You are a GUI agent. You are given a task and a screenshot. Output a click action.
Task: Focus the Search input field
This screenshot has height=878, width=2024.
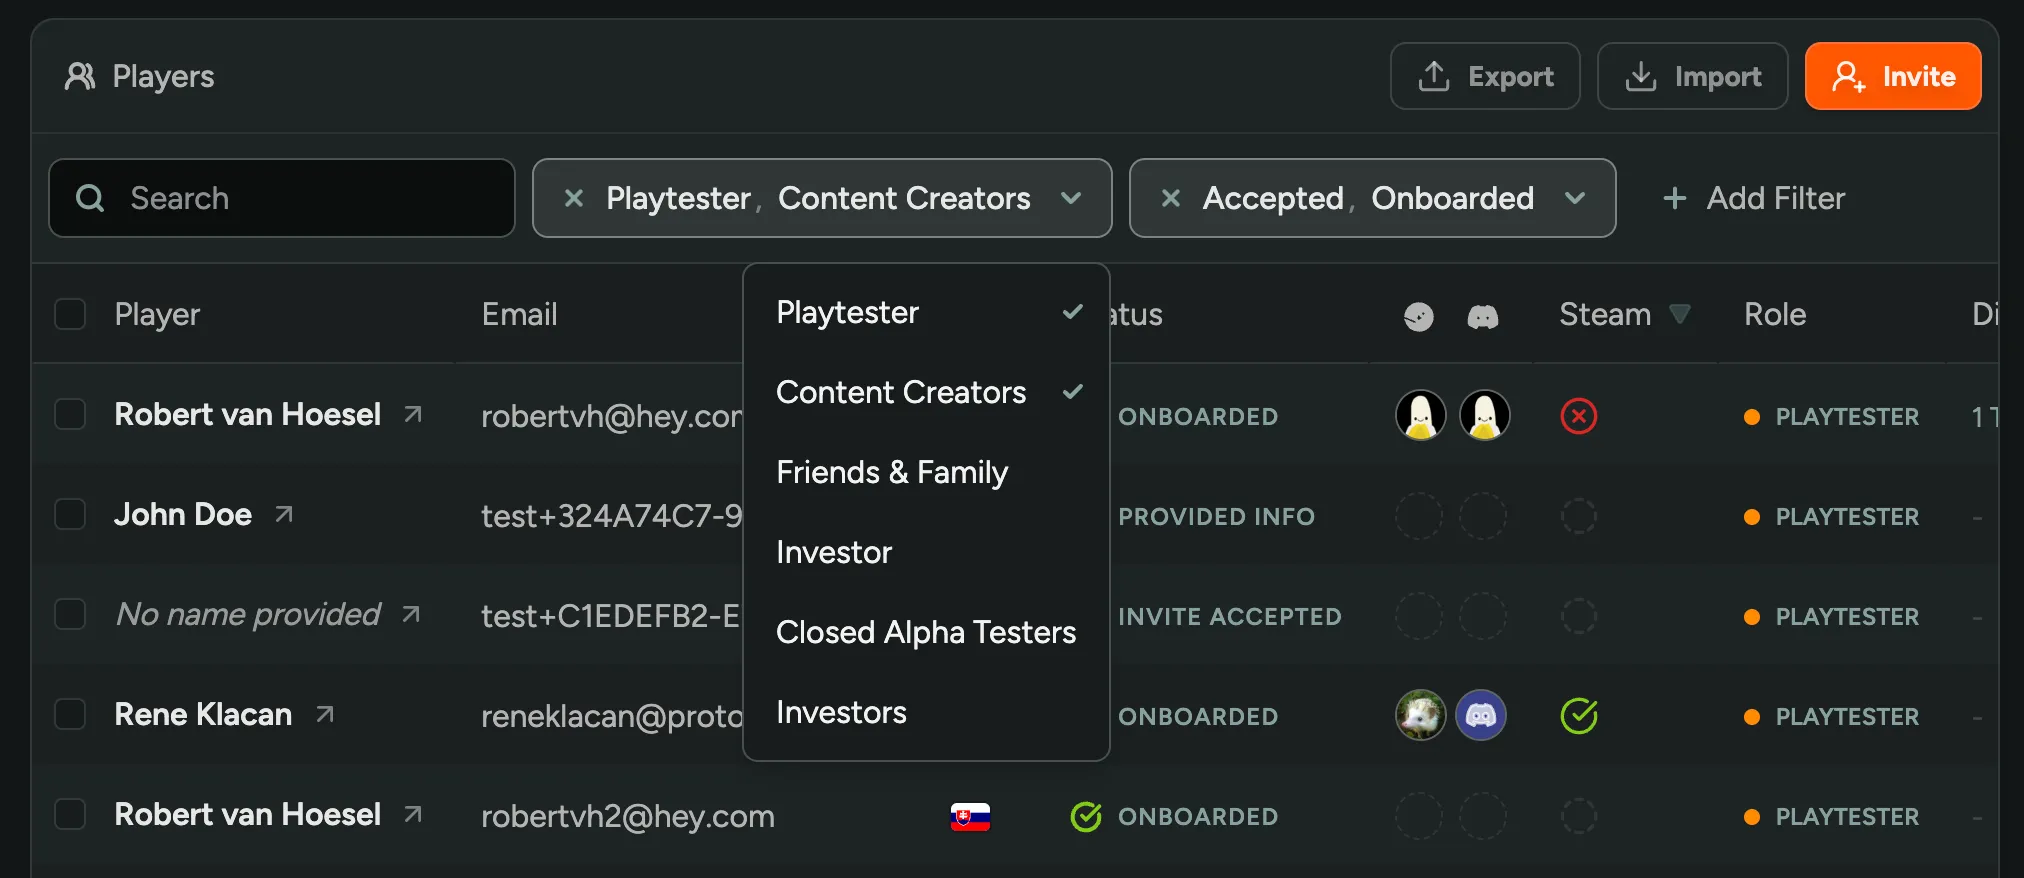tap(300, 198)
